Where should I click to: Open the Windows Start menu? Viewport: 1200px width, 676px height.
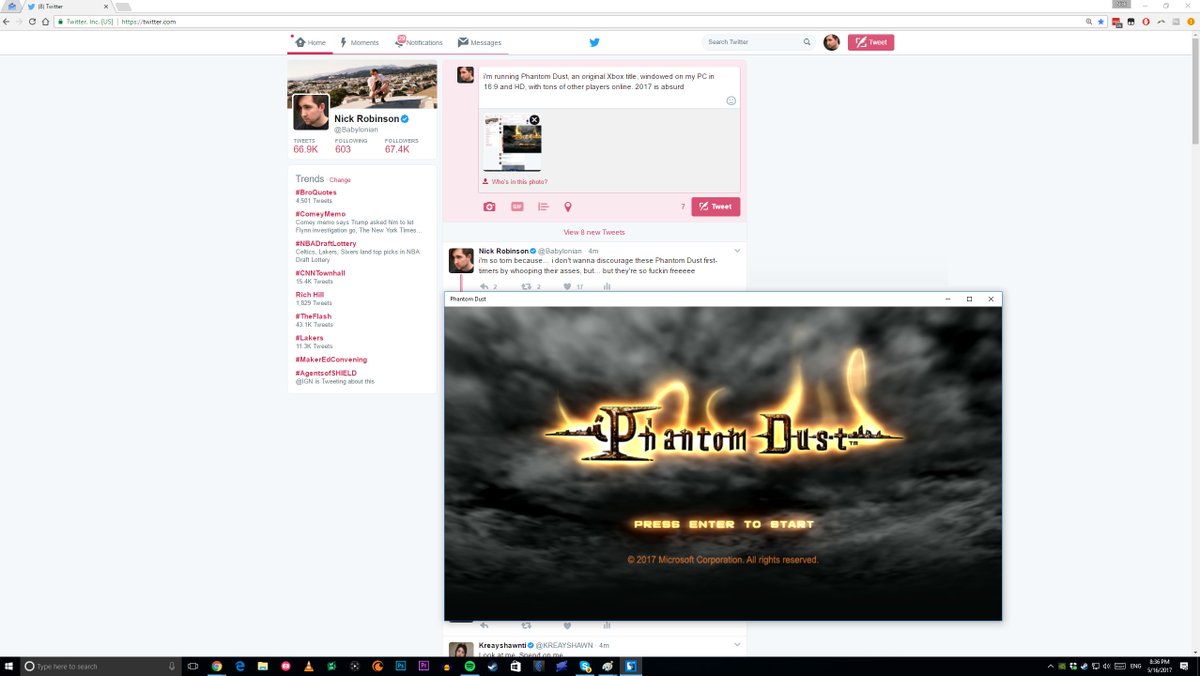click(x=9, y=666)
